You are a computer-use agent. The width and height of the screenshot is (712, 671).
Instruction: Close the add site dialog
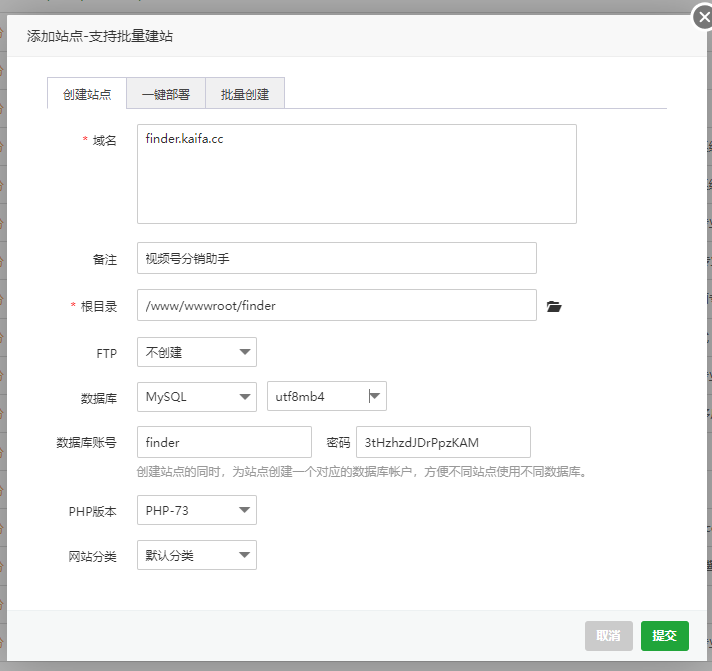coord(703,18)
